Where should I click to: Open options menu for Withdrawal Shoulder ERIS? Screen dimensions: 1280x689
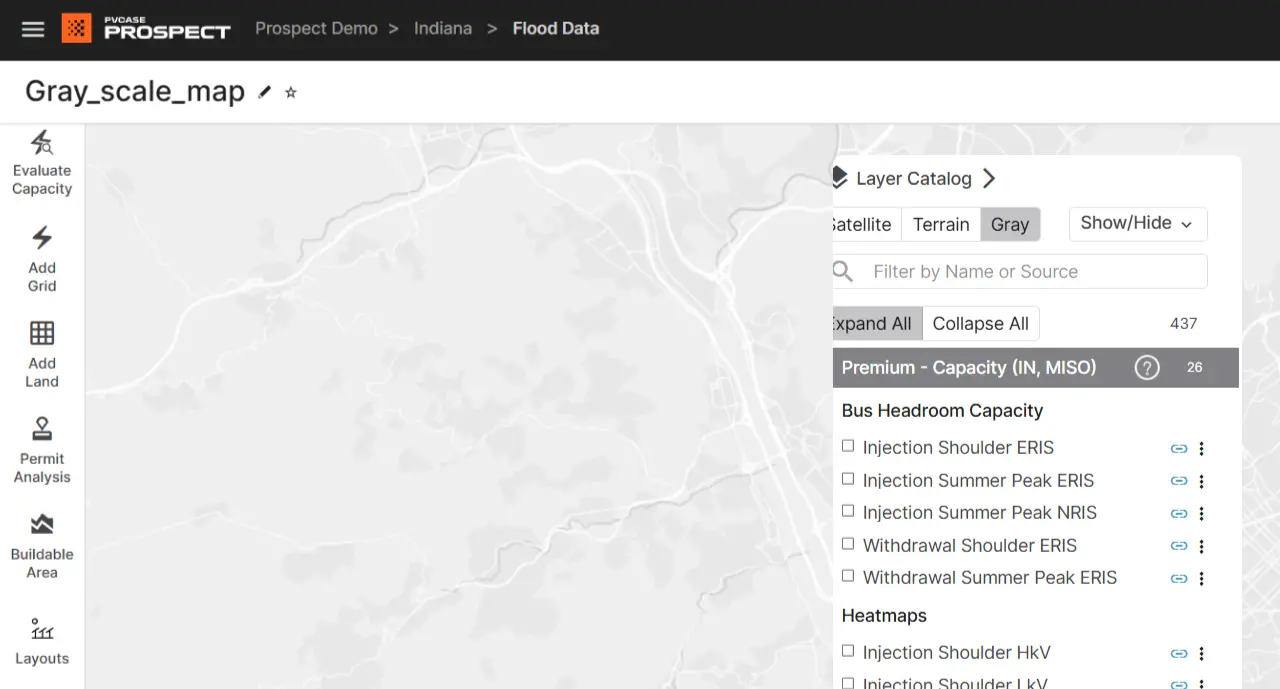point(1202,546)
